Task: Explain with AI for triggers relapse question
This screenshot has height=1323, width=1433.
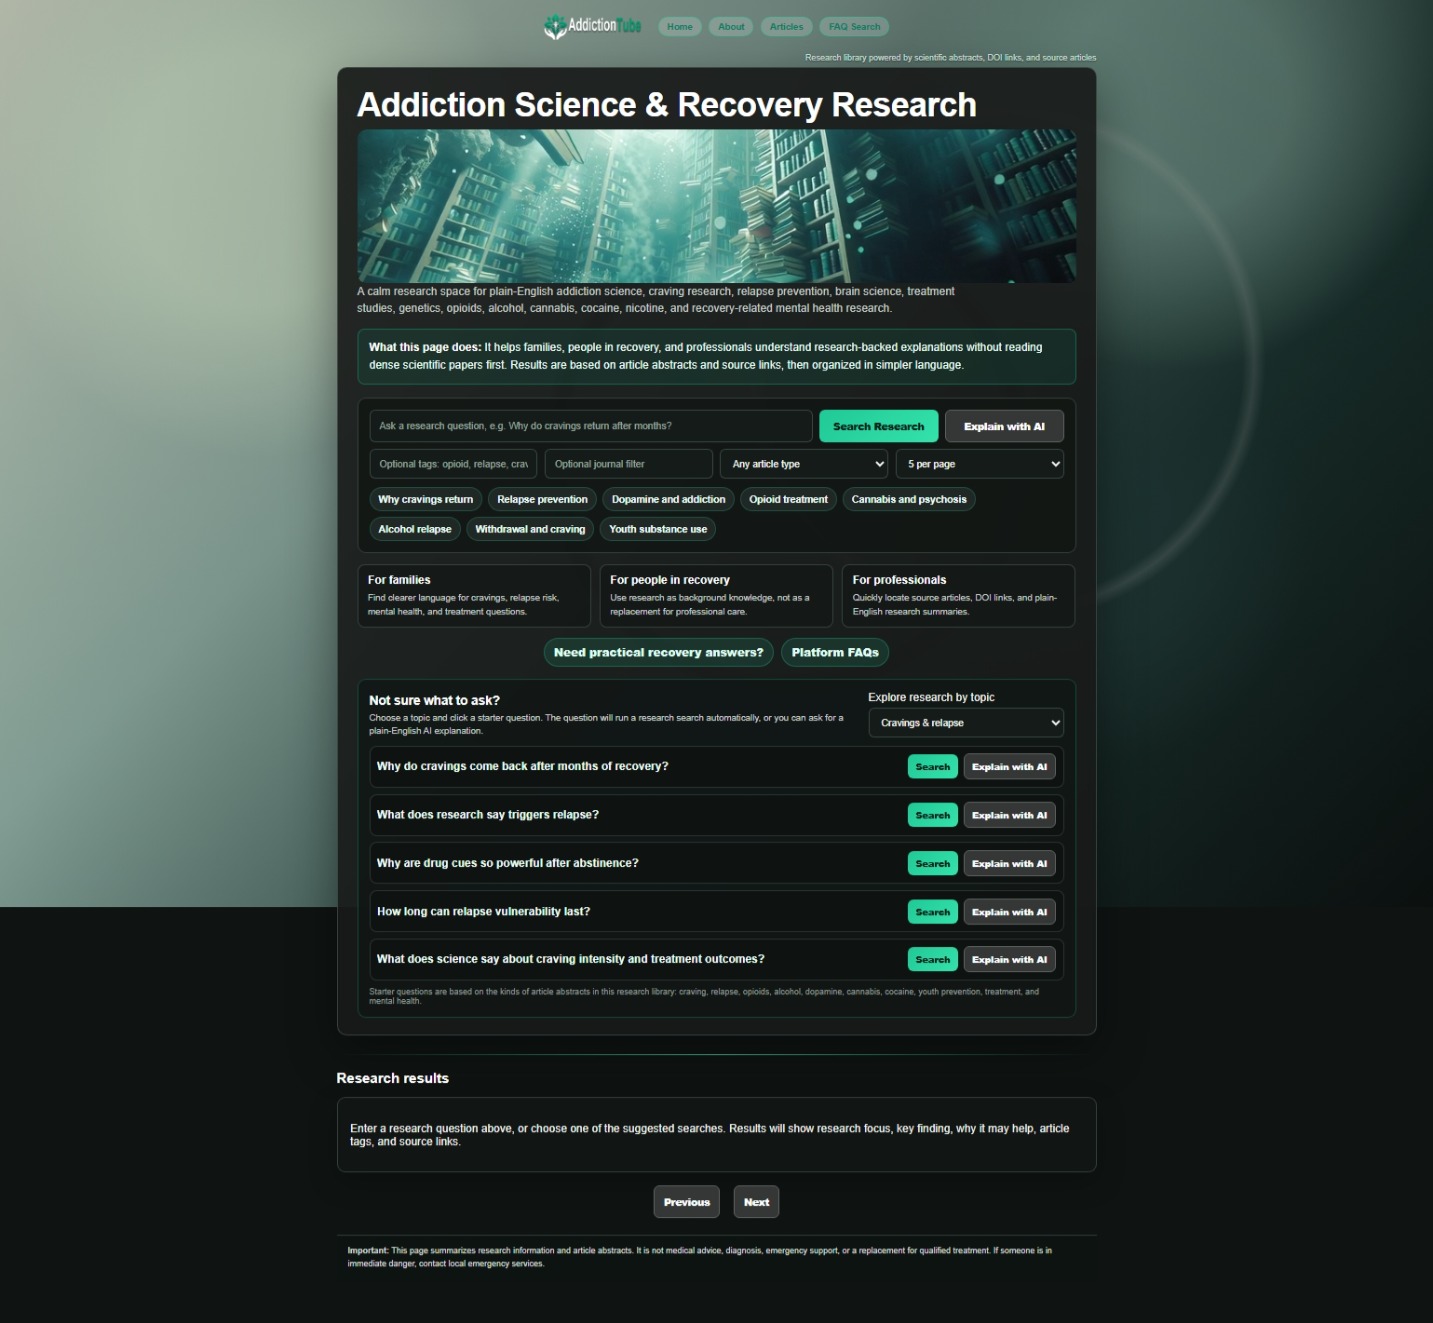Action: click(x=1009, y=815)
